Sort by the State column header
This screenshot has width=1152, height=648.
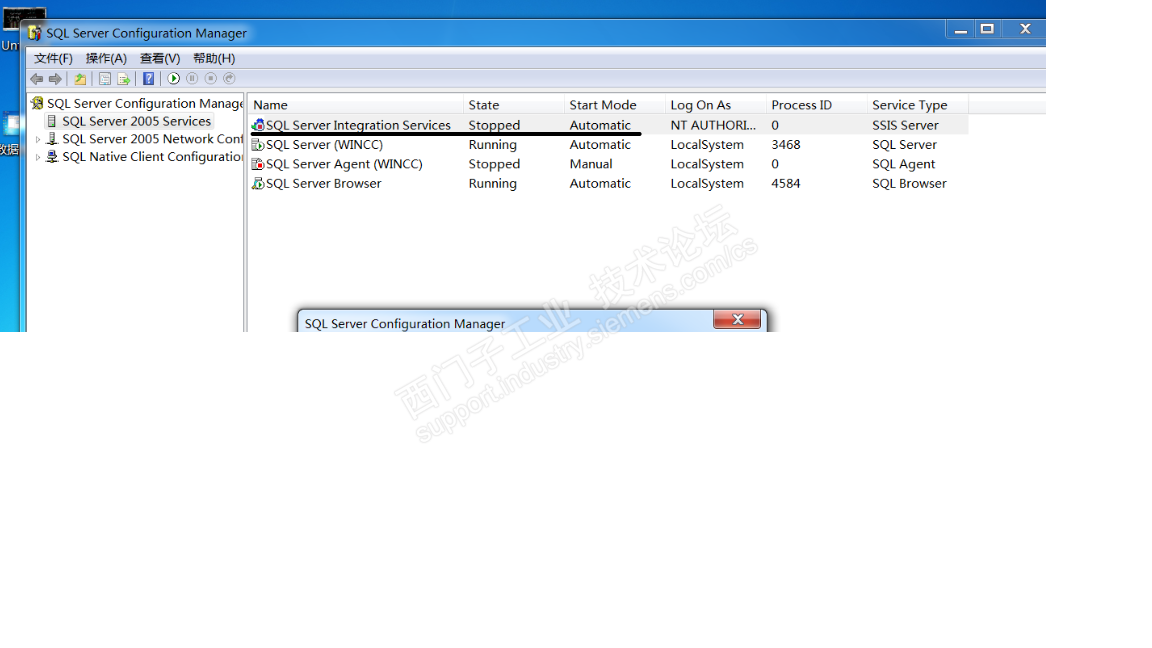click(x=514, y=105)
